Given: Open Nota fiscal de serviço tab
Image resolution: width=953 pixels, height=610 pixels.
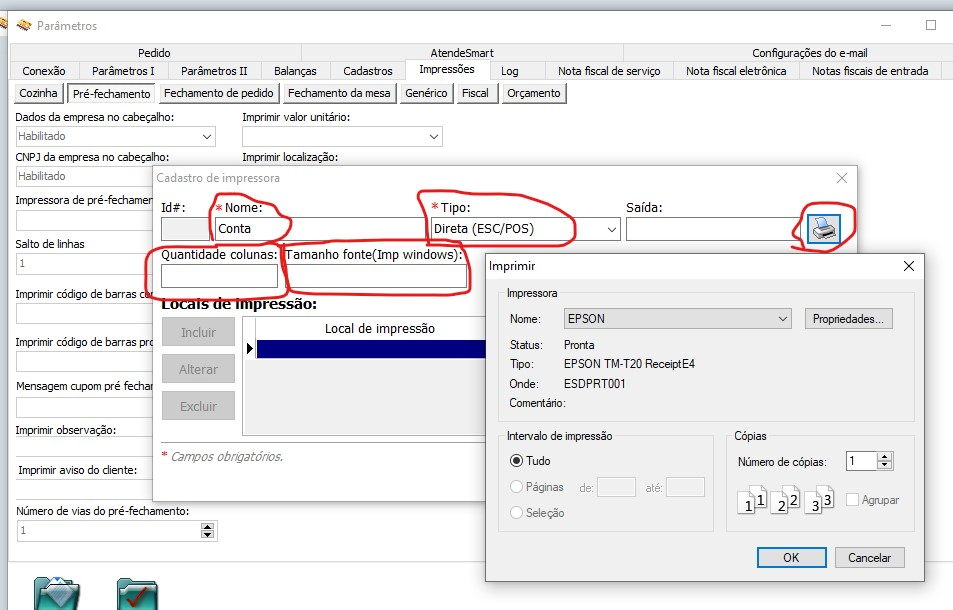Looking at the screenshot, I should (x=609, y=71).
